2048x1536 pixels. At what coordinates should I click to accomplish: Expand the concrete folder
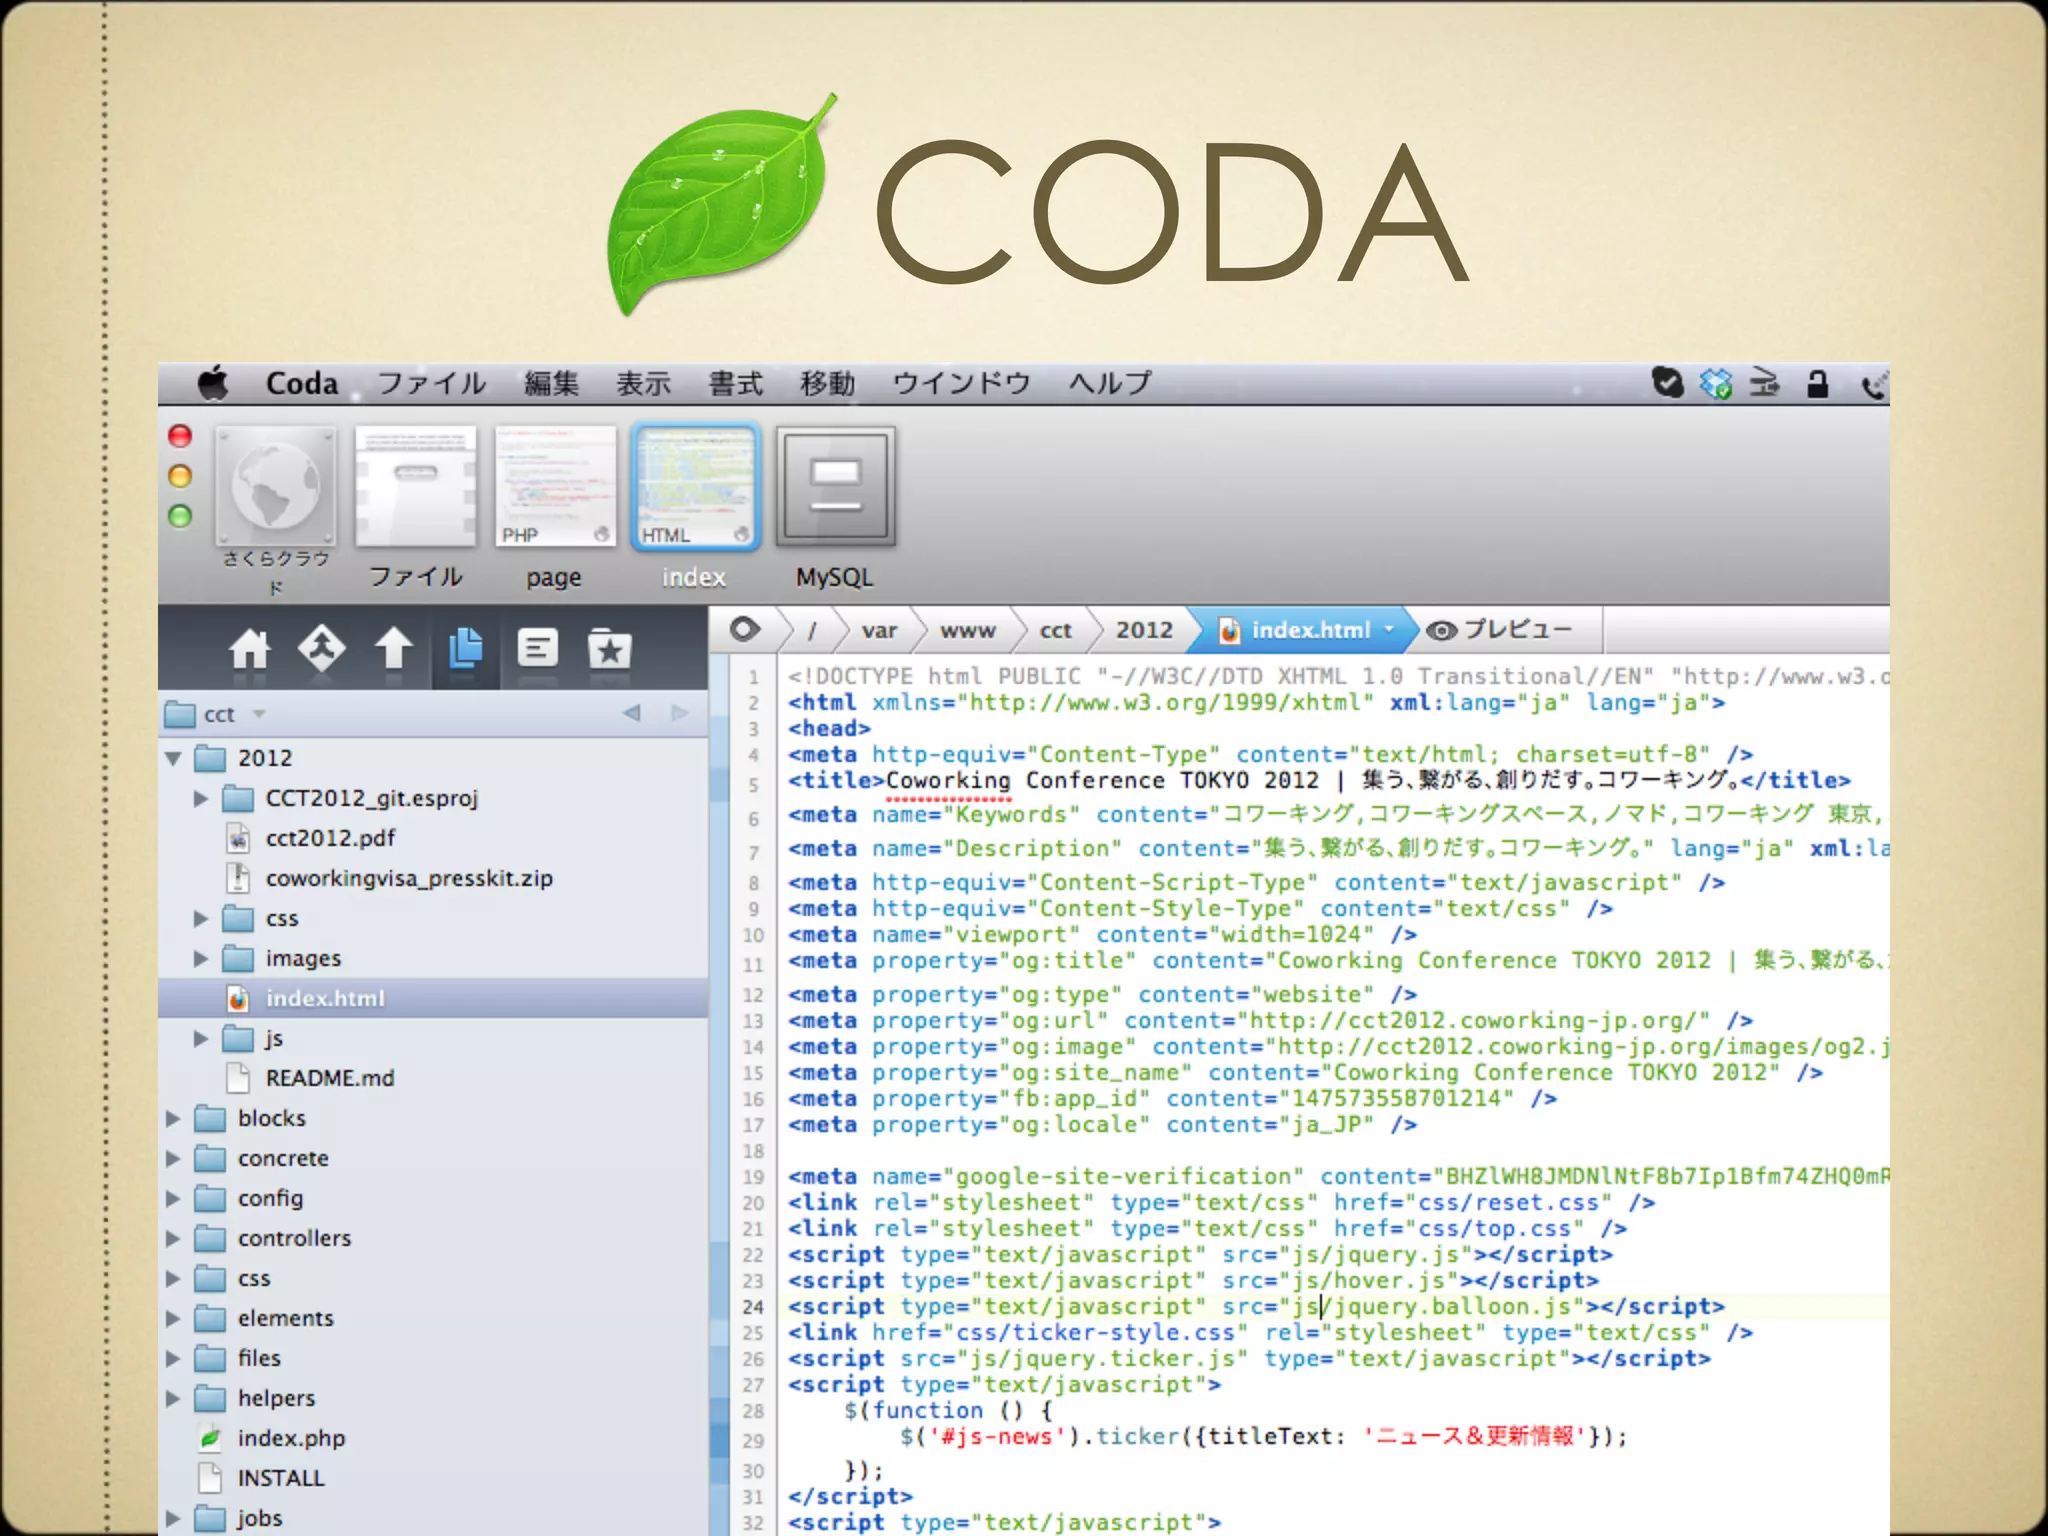173,1158
